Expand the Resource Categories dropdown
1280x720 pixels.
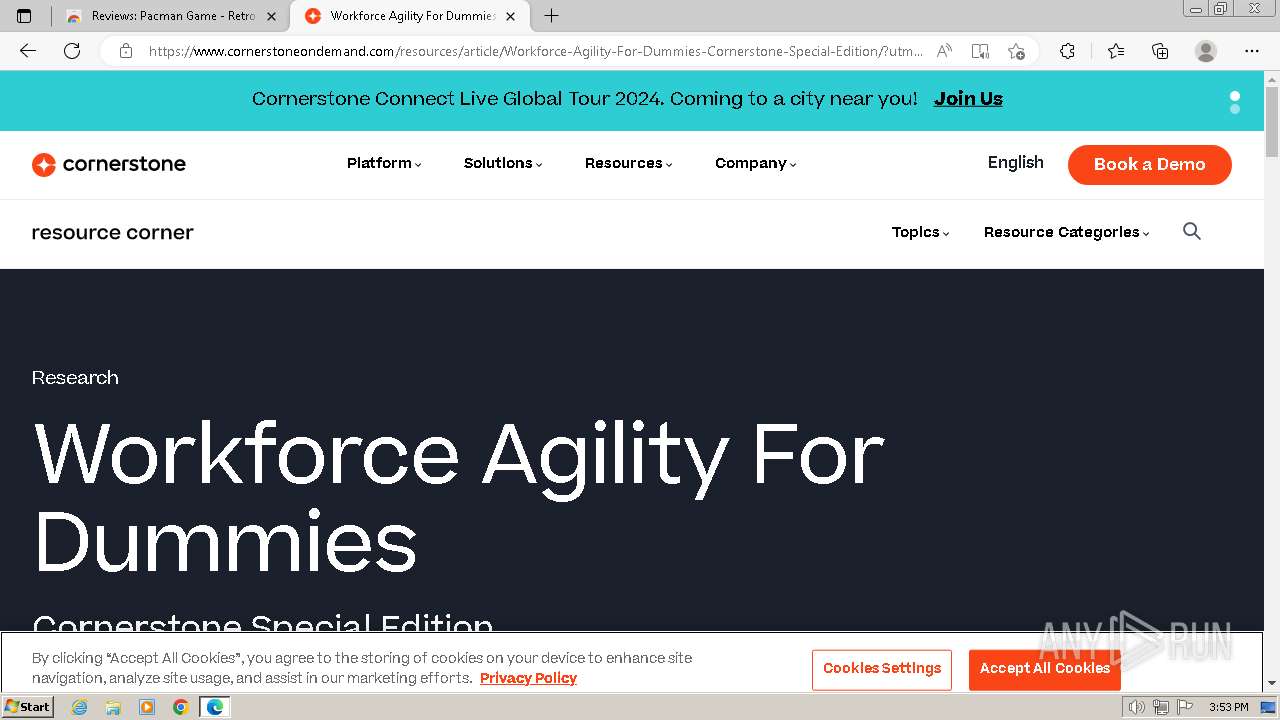[1067, 232]
